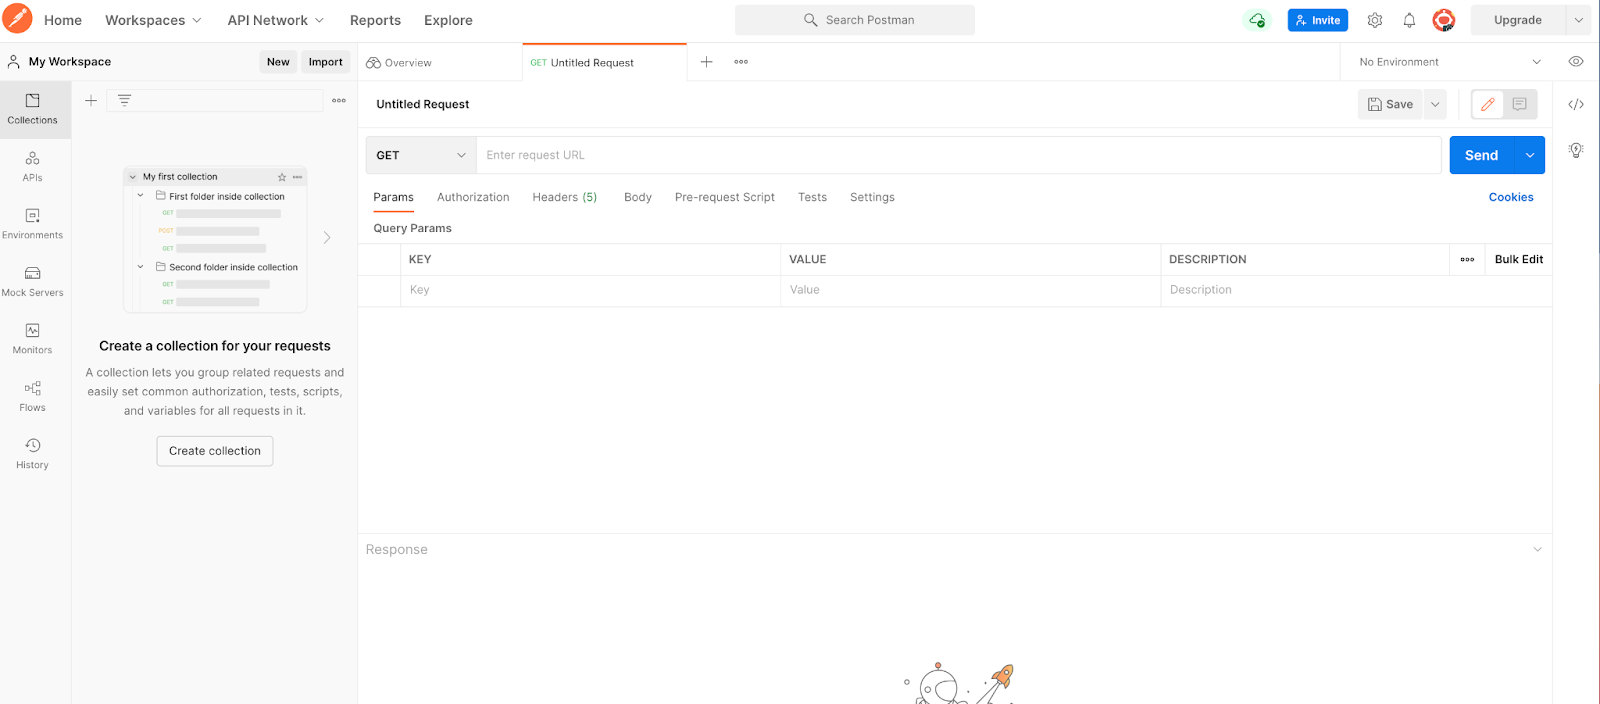
Task: Open the Save options dropdown arrow
Action: pyautogui.click(x=1435, y=104)
